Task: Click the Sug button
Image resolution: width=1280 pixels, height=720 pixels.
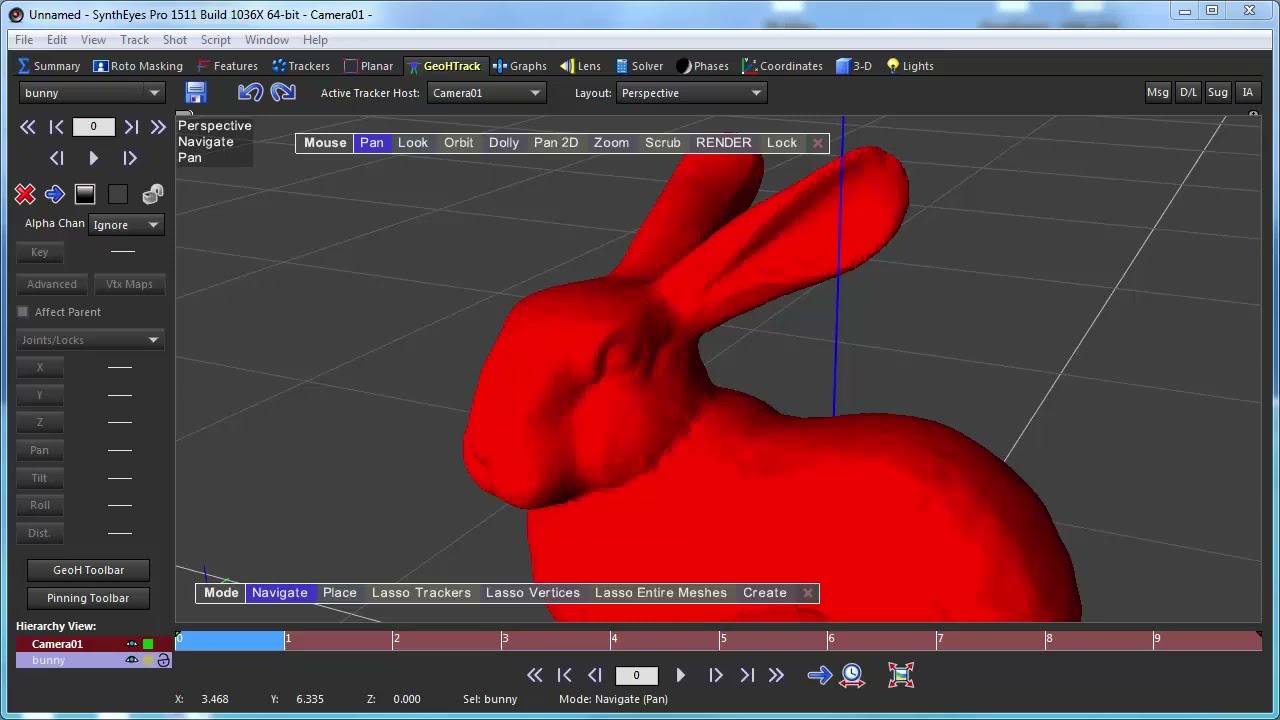Action: point(1218,92)
